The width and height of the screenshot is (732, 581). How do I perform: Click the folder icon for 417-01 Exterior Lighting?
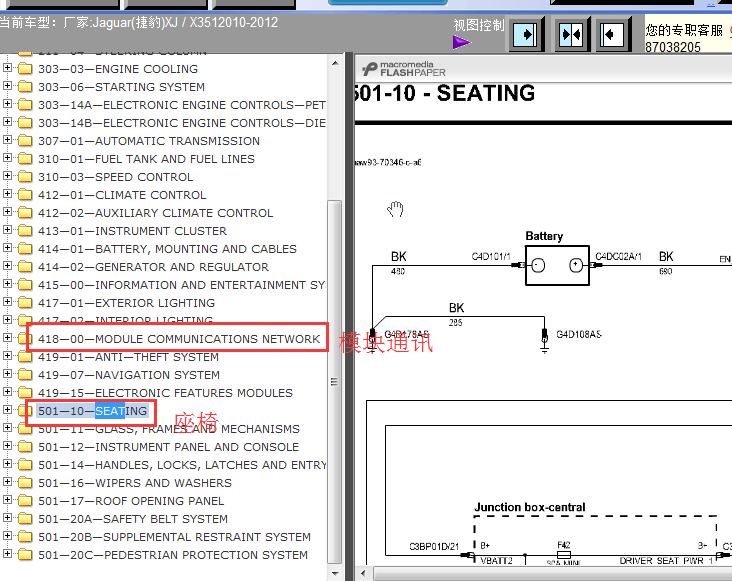tap(25, 303)
